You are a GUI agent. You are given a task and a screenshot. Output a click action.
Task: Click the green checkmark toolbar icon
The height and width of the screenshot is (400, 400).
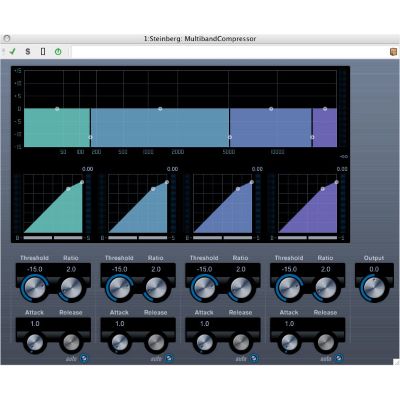coord(12,52)
